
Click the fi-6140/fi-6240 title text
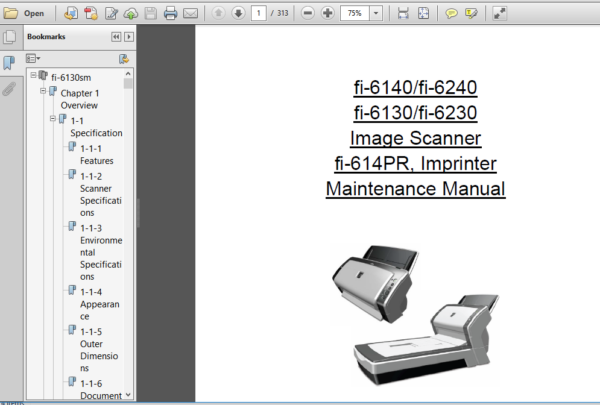click(415, 88)
